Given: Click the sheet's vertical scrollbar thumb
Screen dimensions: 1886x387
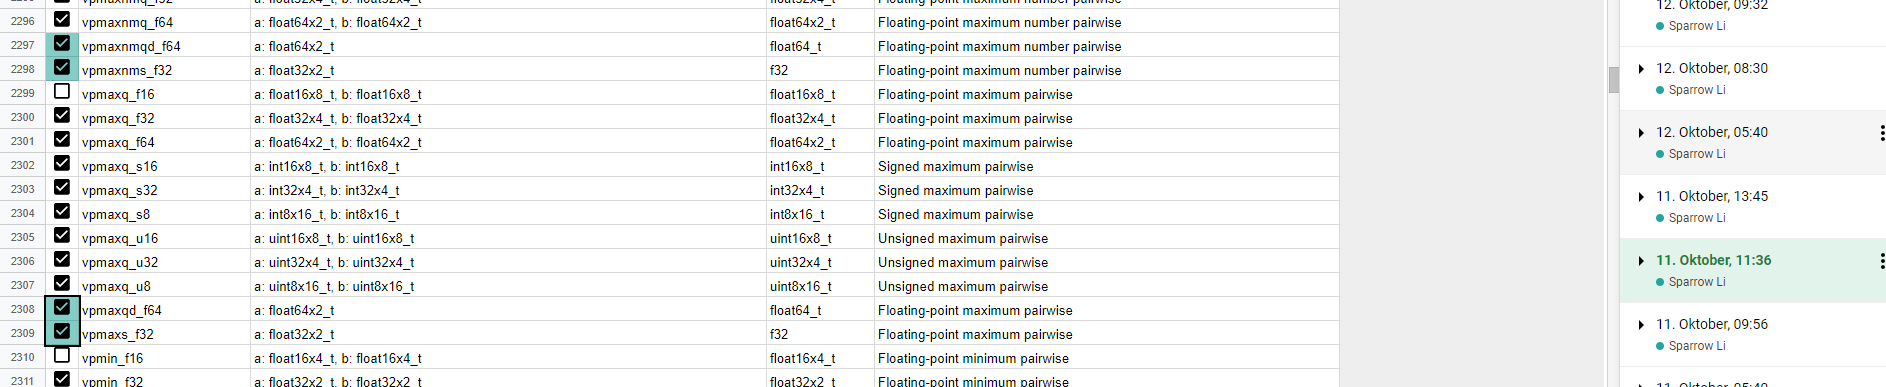Looking at the screenshot, I should tap(1613, 80).
